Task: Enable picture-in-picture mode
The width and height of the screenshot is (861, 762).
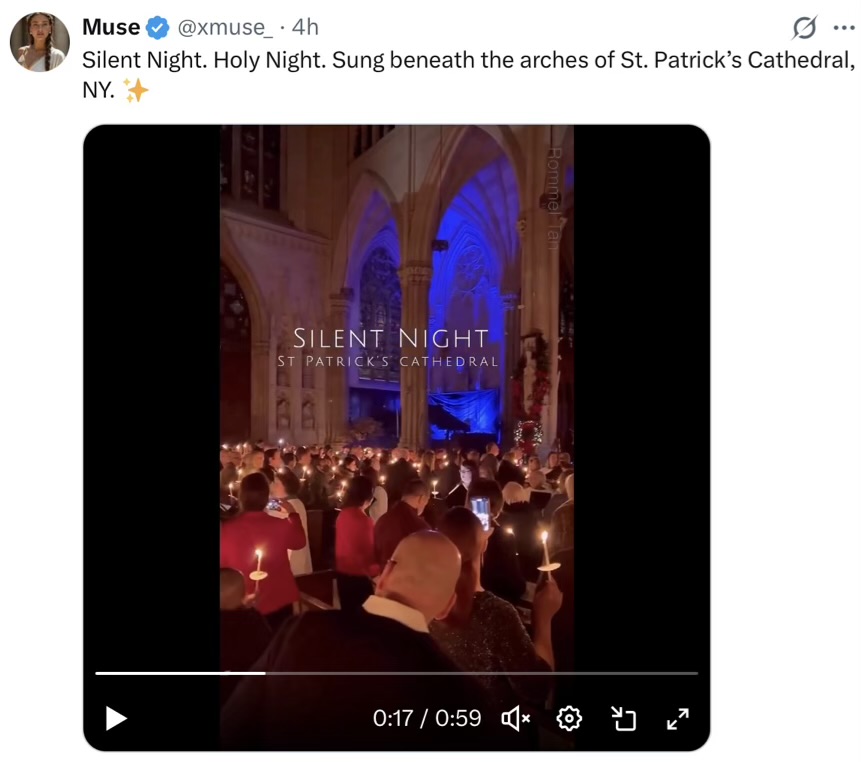Action: point(624,718)
